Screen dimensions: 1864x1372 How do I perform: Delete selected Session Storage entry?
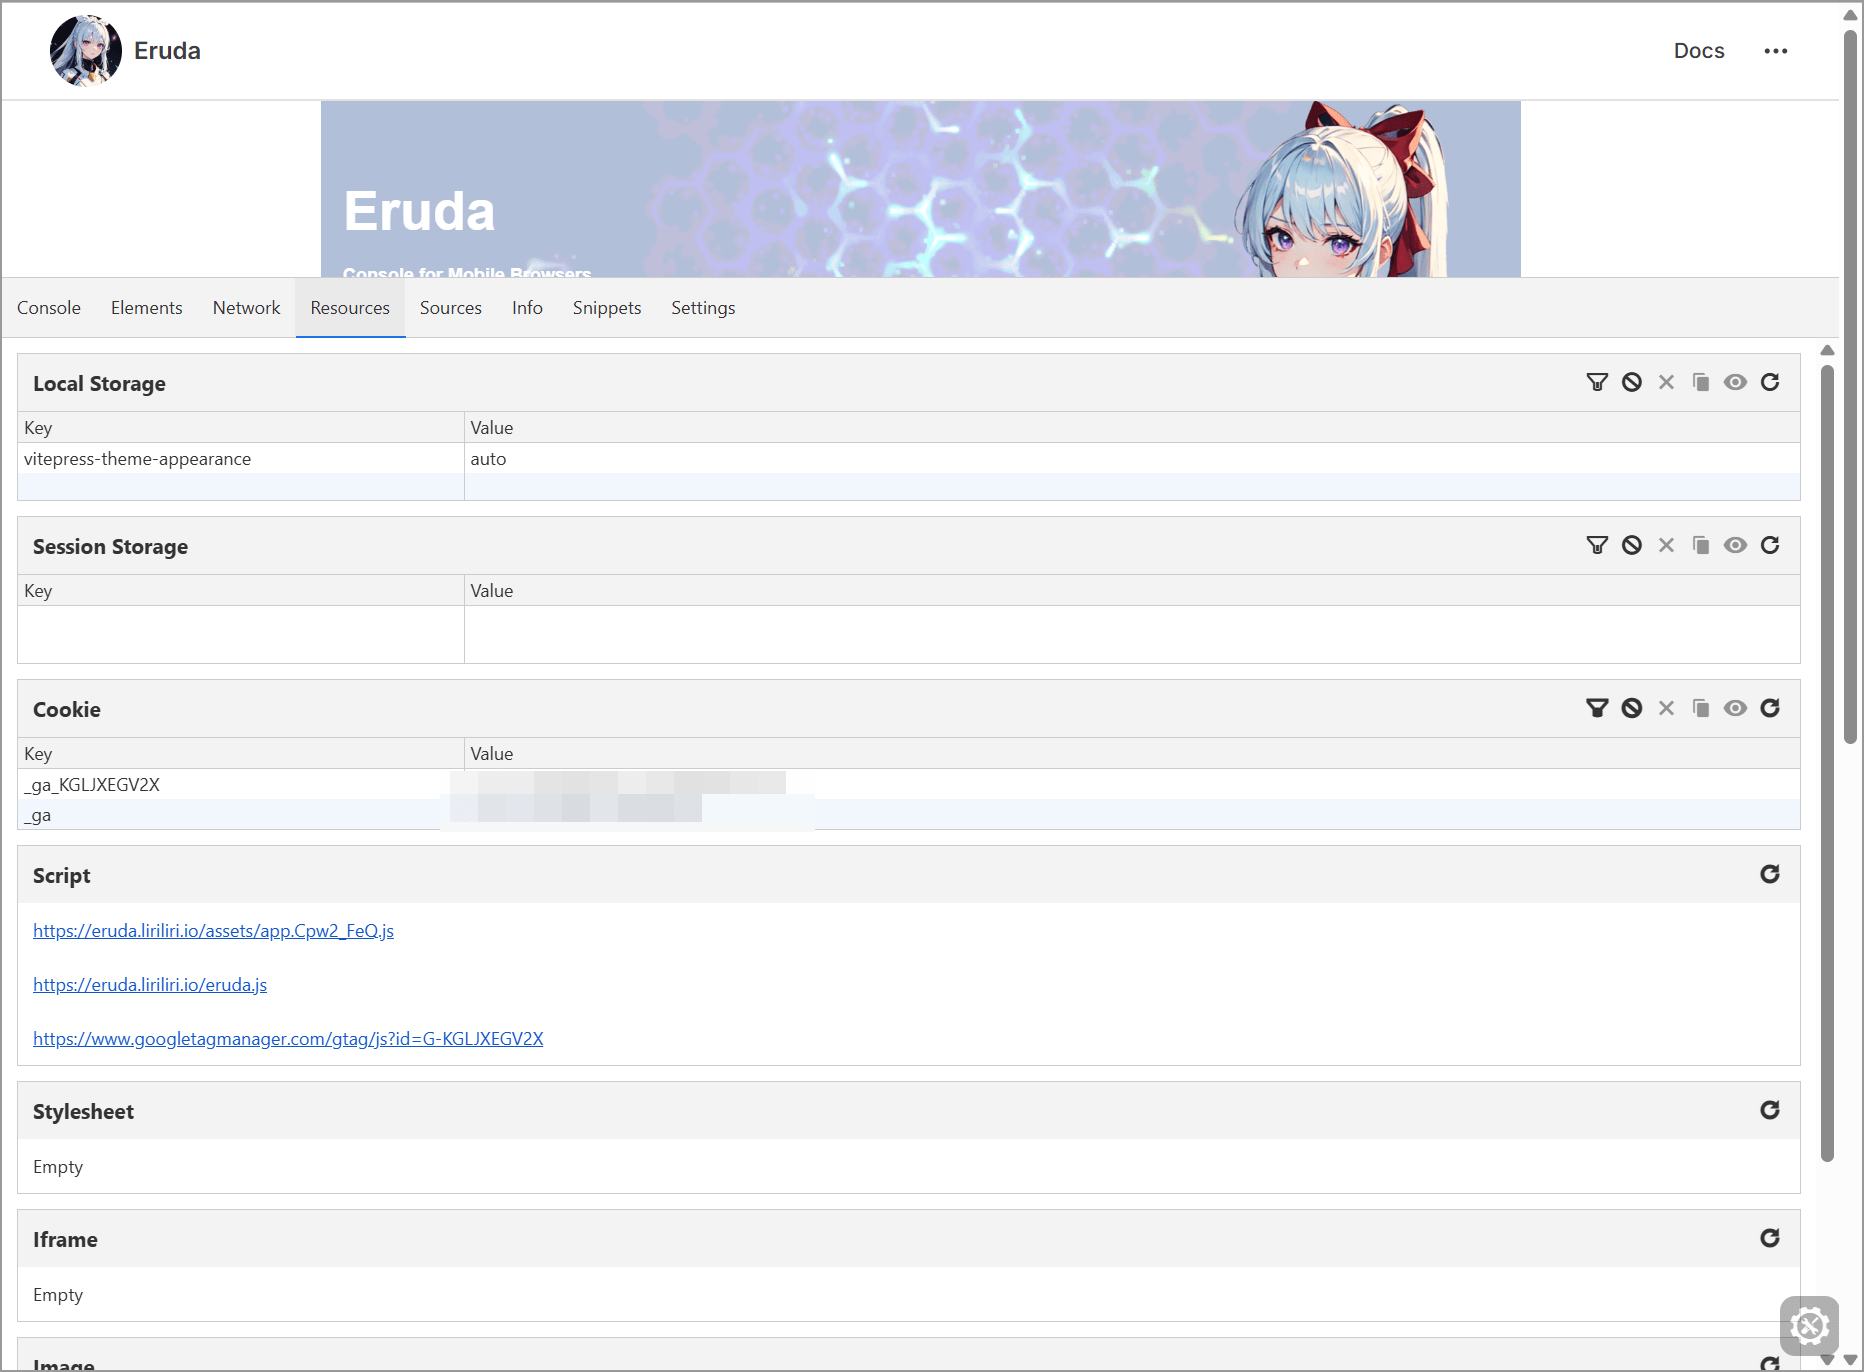click(1666, 545)
